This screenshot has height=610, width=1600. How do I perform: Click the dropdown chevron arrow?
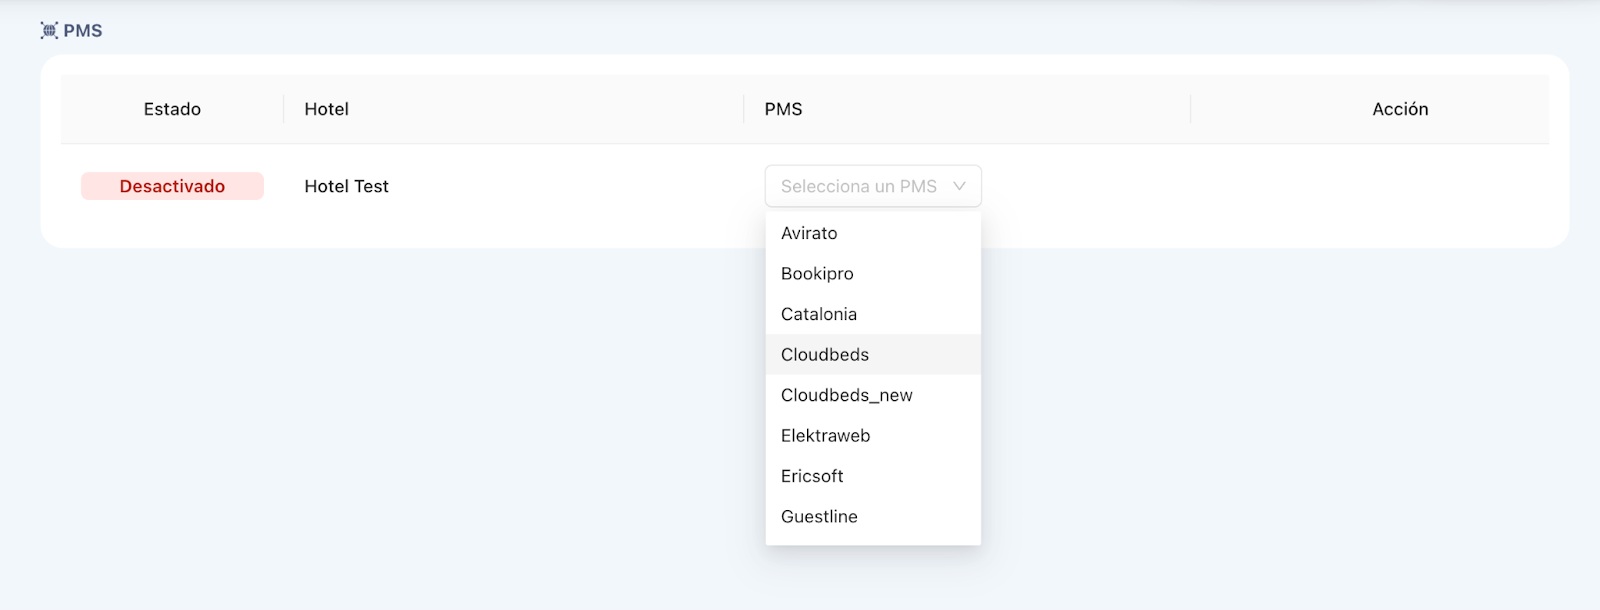click(x=959, y=186)
